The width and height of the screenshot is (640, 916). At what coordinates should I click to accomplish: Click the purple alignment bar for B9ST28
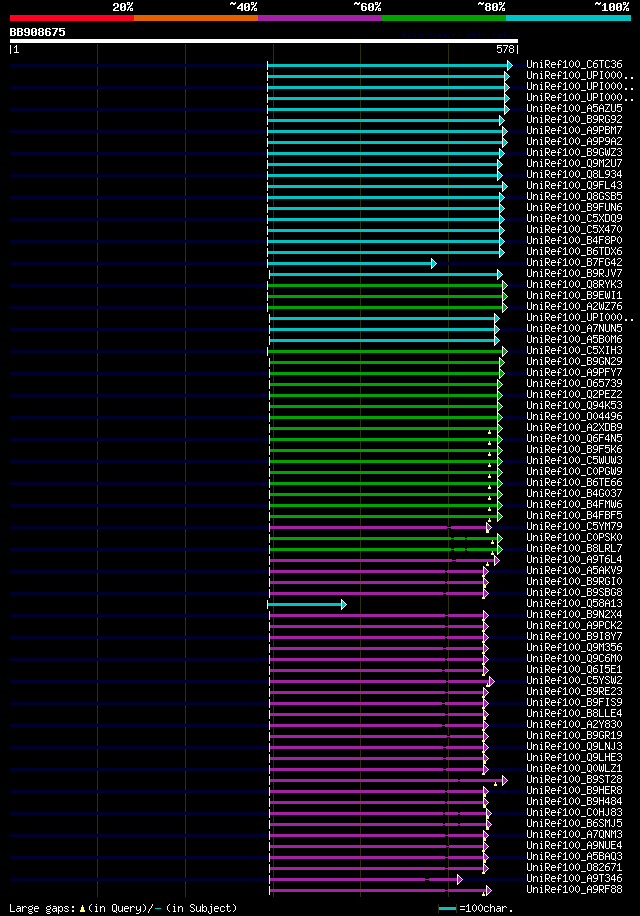coord(389,780)
